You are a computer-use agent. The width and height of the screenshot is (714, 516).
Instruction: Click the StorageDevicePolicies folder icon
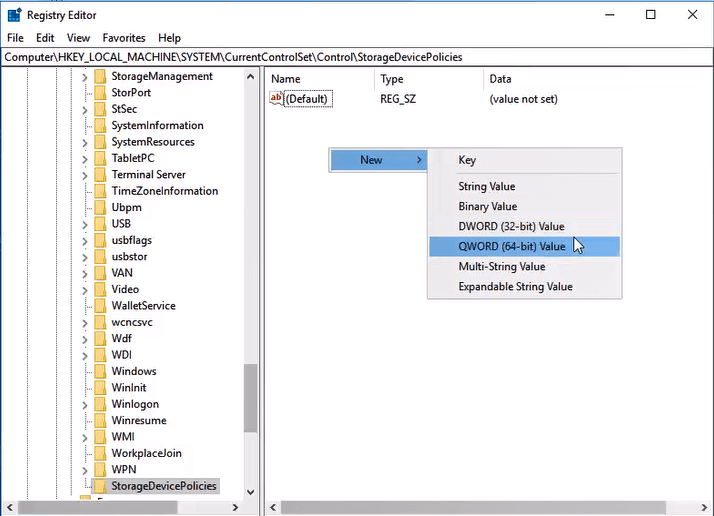pos(99,486)
